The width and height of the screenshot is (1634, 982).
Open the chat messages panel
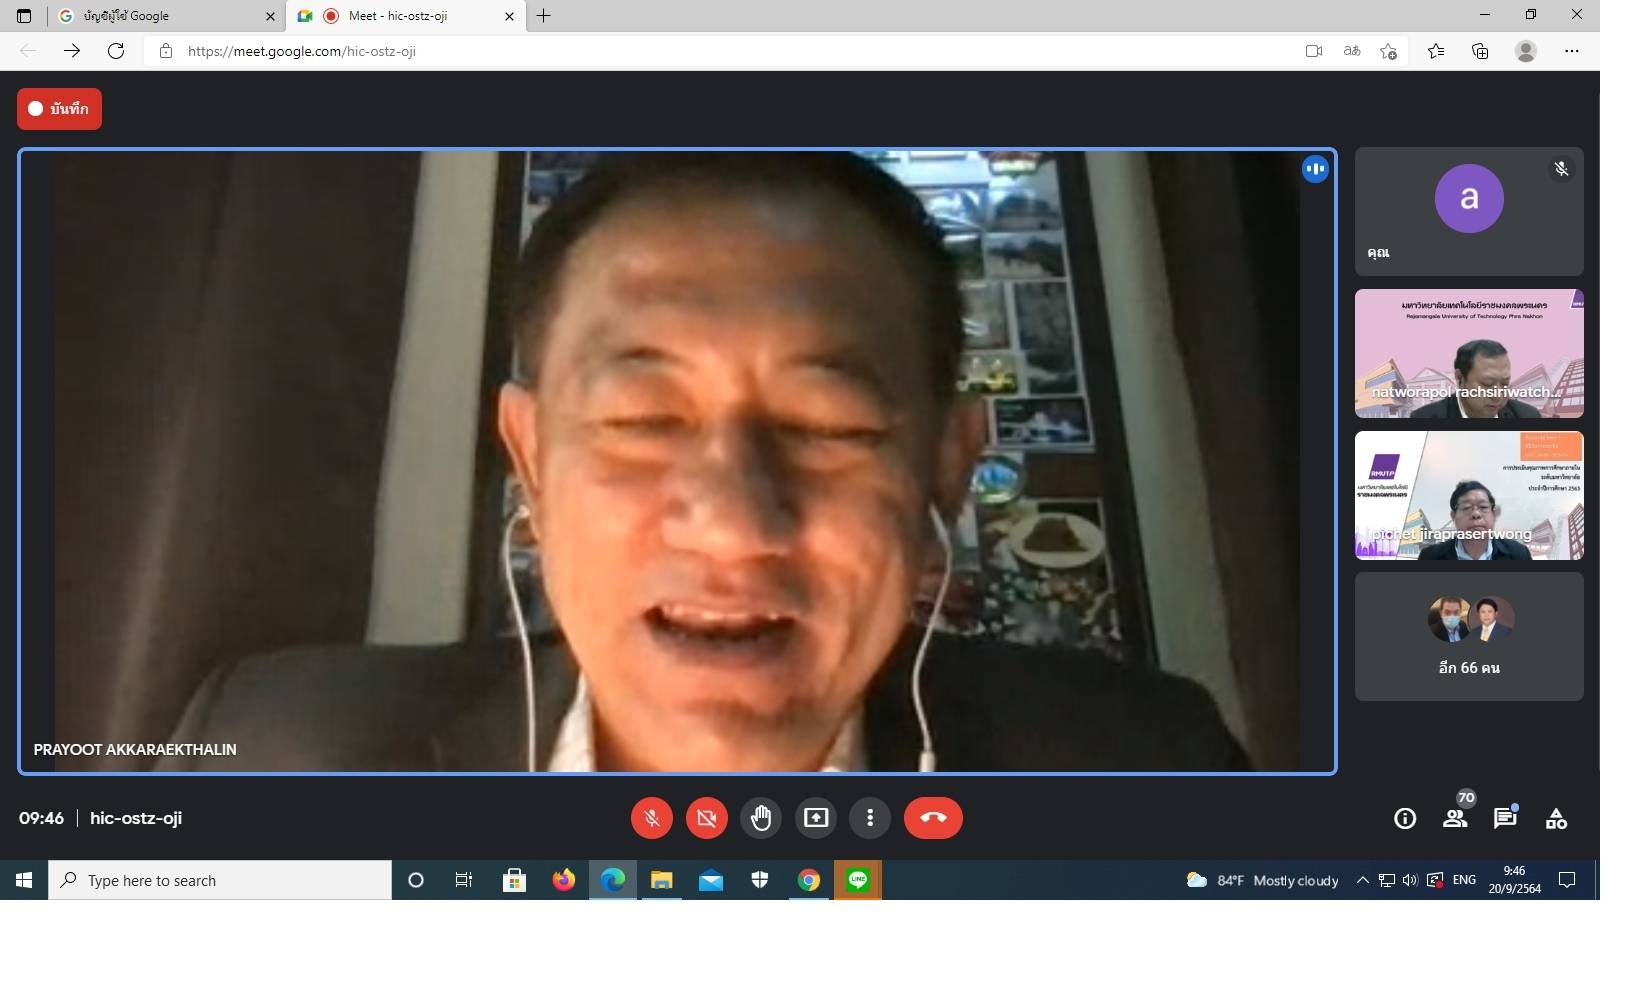(x=1505, y=818)
